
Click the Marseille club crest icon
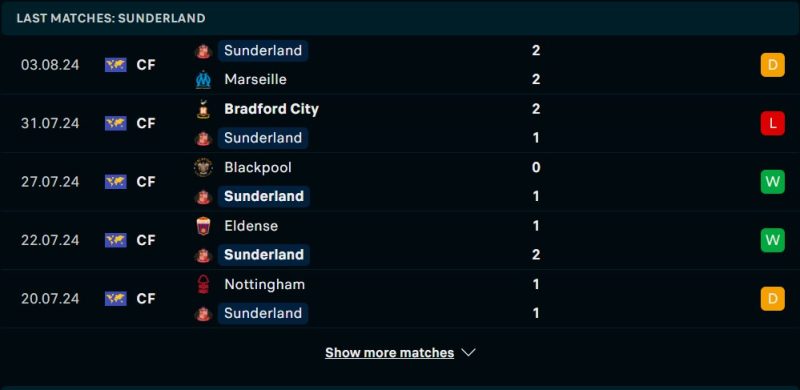pos(203,80)
